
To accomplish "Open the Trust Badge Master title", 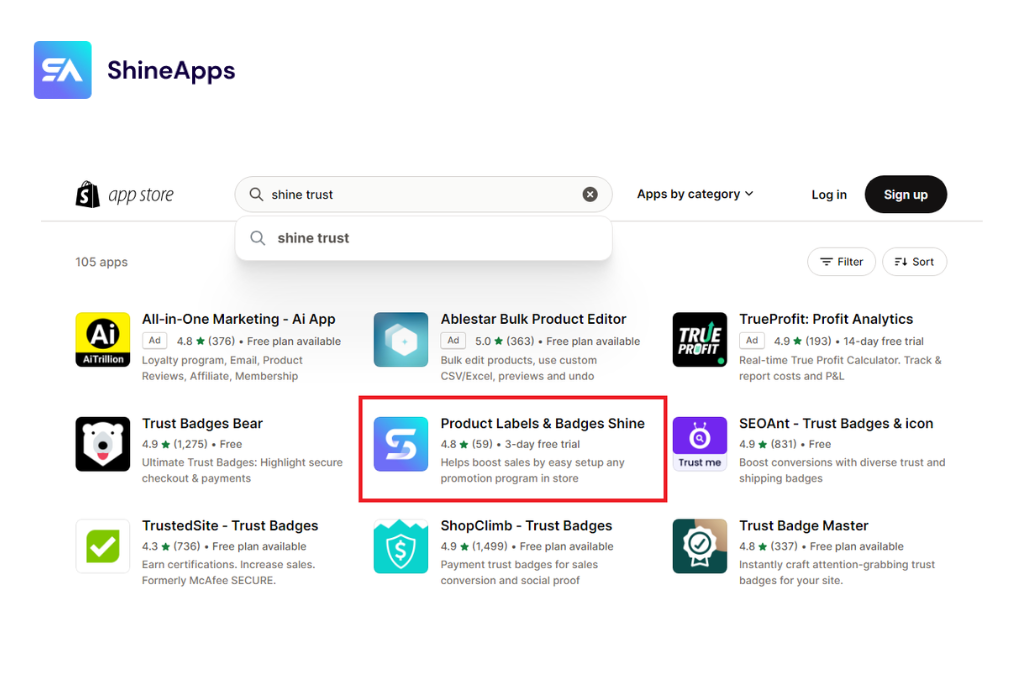I will tap(803, 526).
